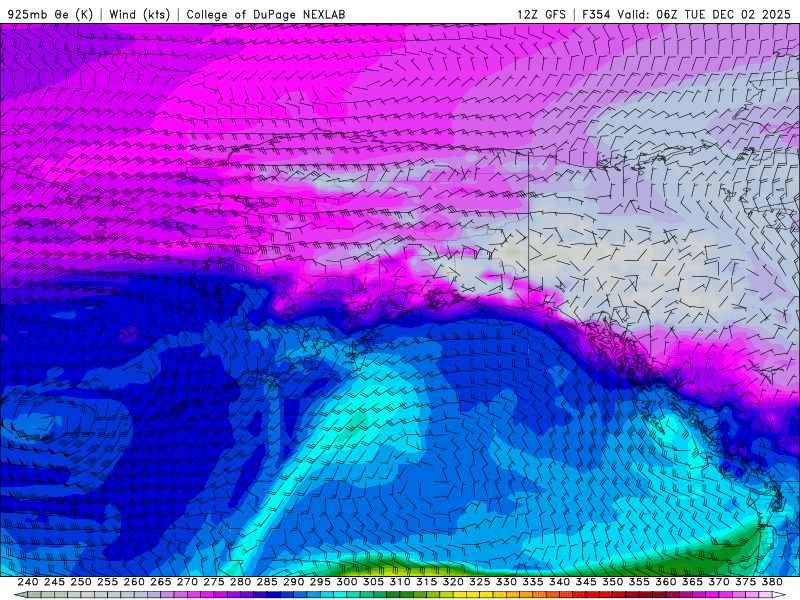Click the 240 value on the color scale
The height and width of the screenshot is (600, 800).
point(28,582)
